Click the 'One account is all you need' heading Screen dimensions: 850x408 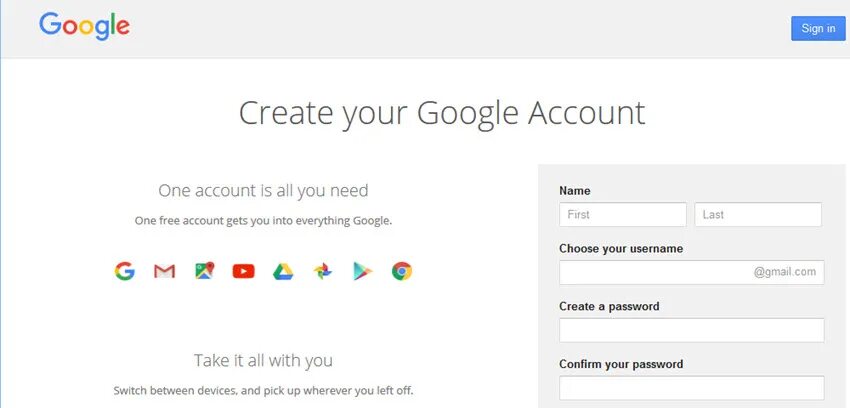tap(263, 191)
